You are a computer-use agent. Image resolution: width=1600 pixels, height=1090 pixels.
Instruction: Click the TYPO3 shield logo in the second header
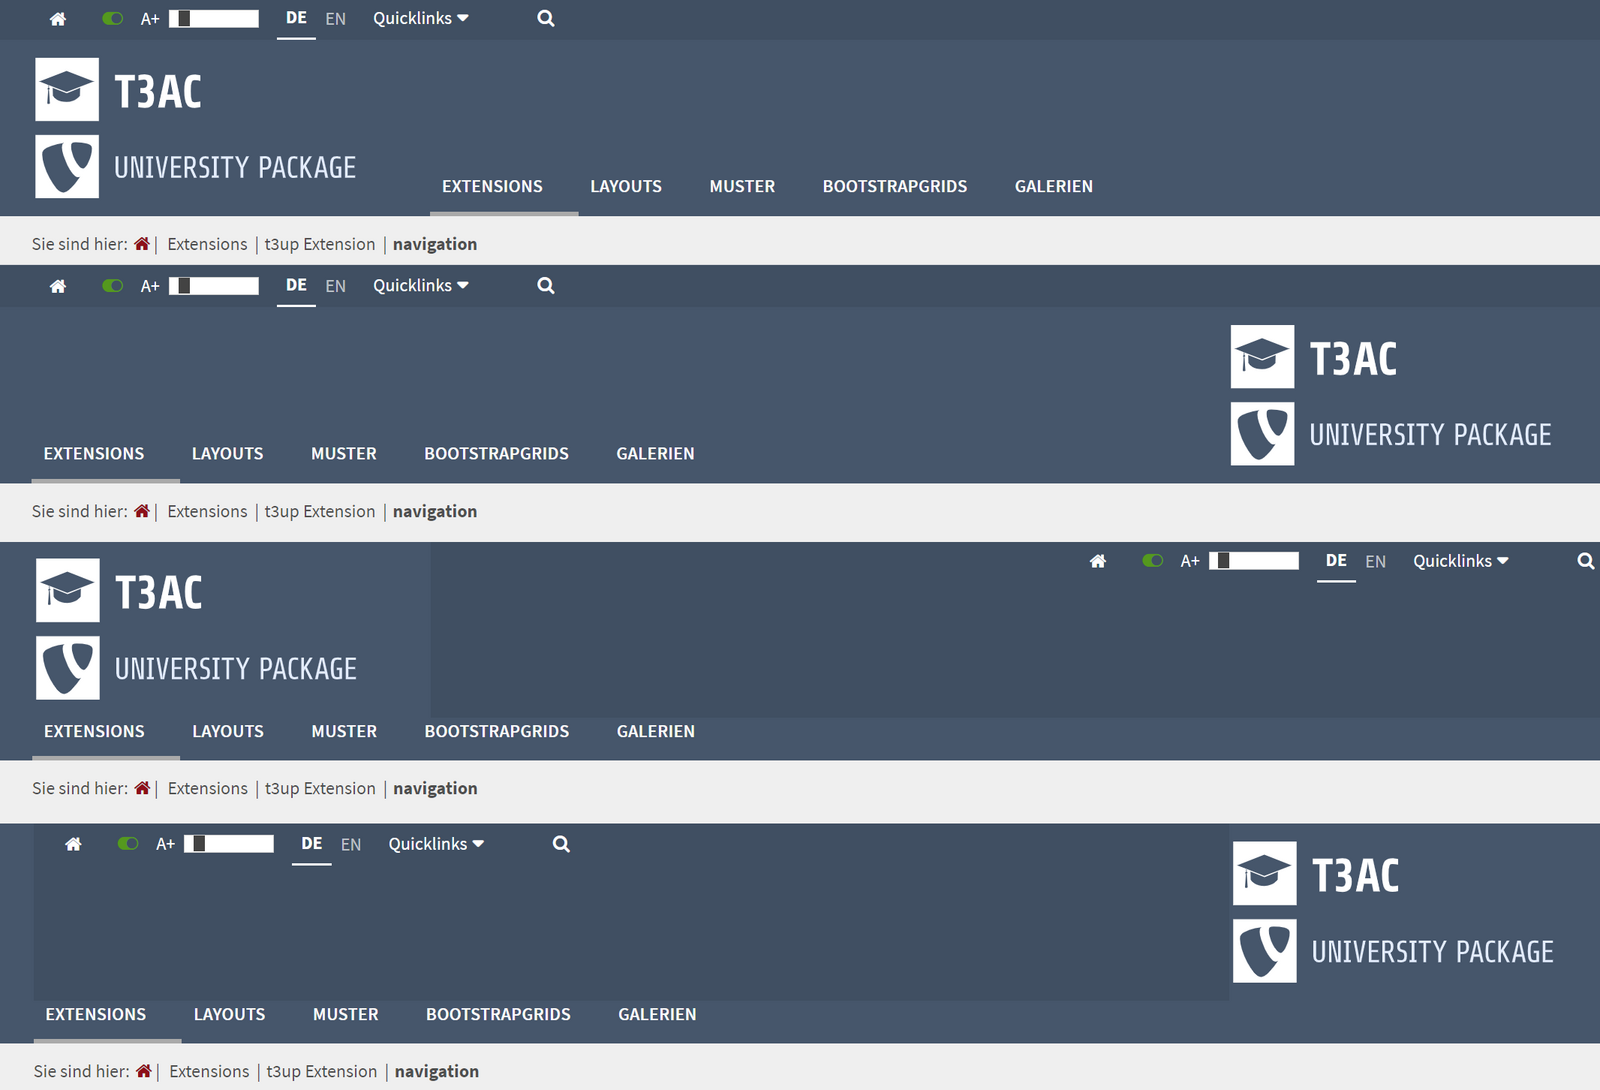point(1262,434)
